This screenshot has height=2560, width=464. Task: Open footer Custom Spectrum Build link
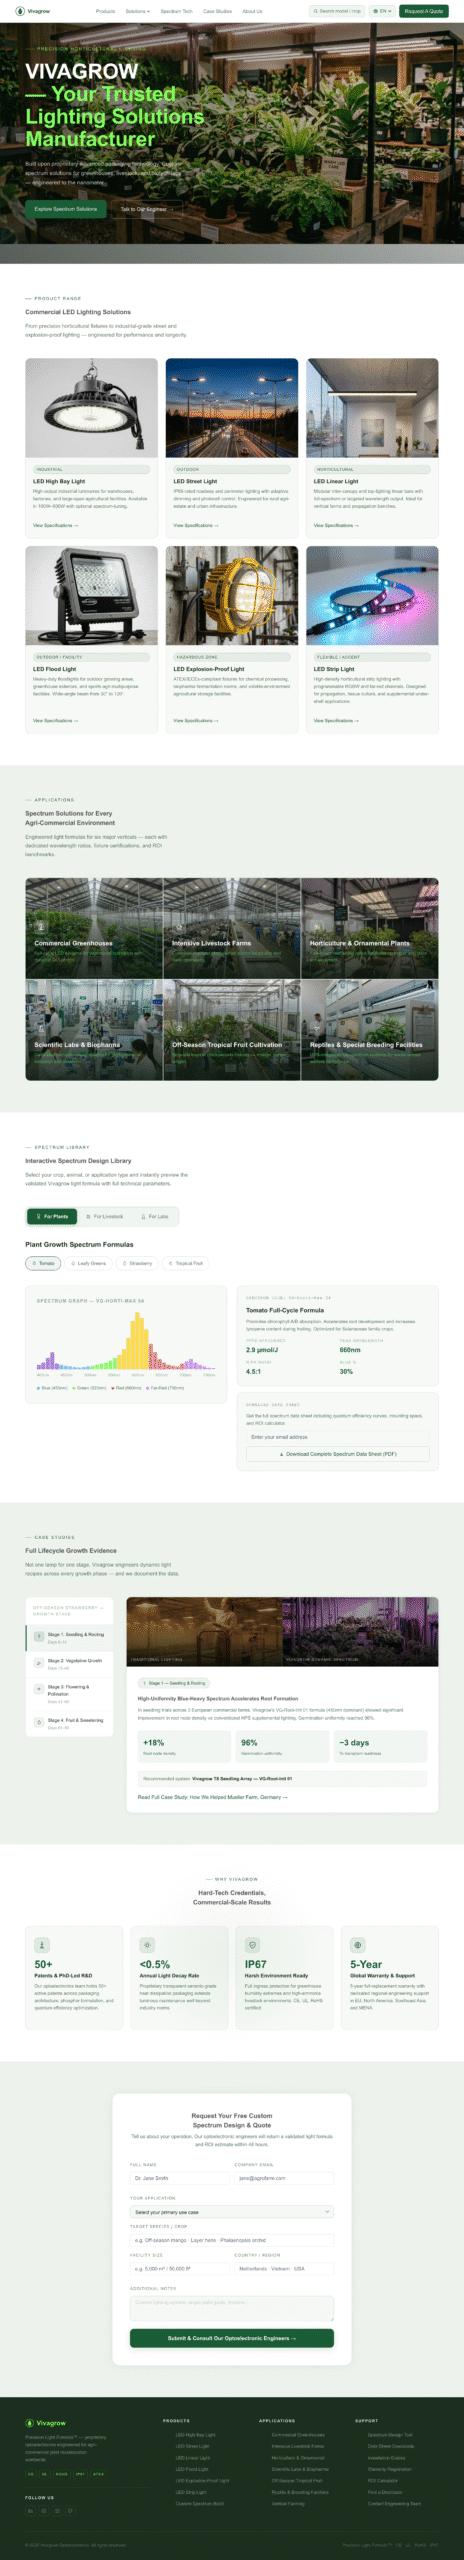pyautogui.click(x=200, y=2503)
